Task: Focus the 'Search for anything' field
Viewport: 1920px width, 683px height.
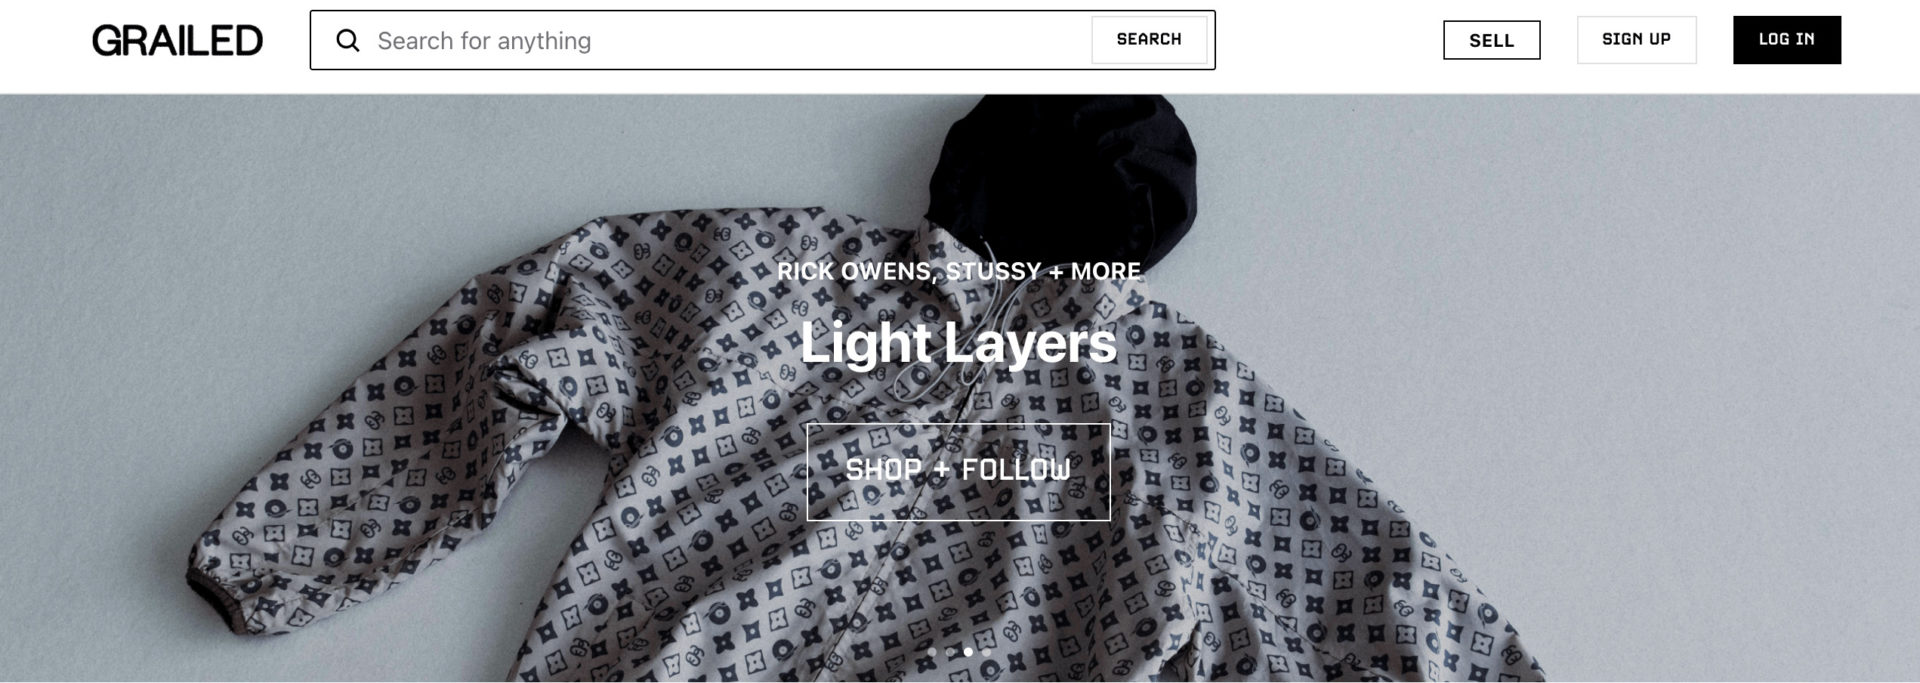Action: click(x=730, y=41)
